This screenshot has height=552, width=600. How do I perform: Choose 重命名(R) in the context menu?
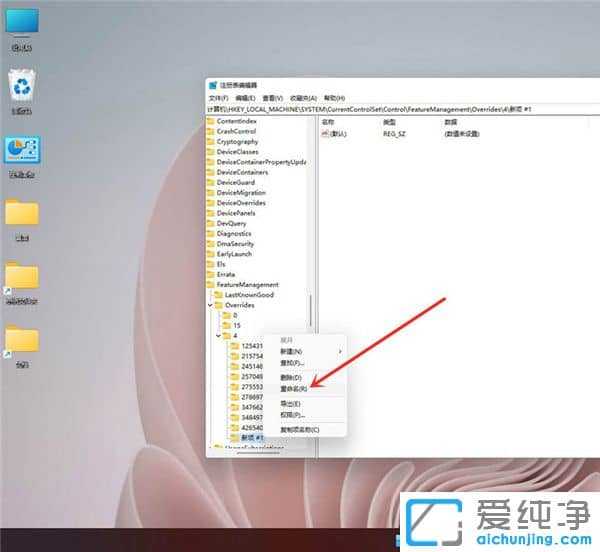pyautogui.click(x=306, y=389)
